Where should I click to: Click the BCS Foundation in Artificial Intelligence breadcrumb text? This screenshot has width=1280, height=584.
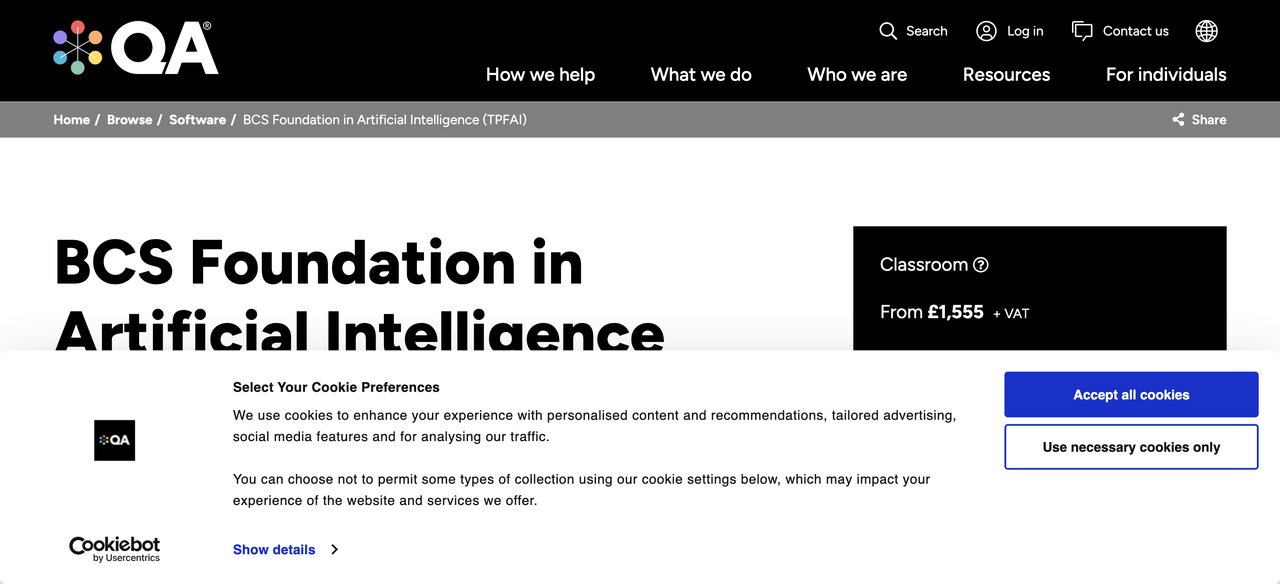point(385,119)
